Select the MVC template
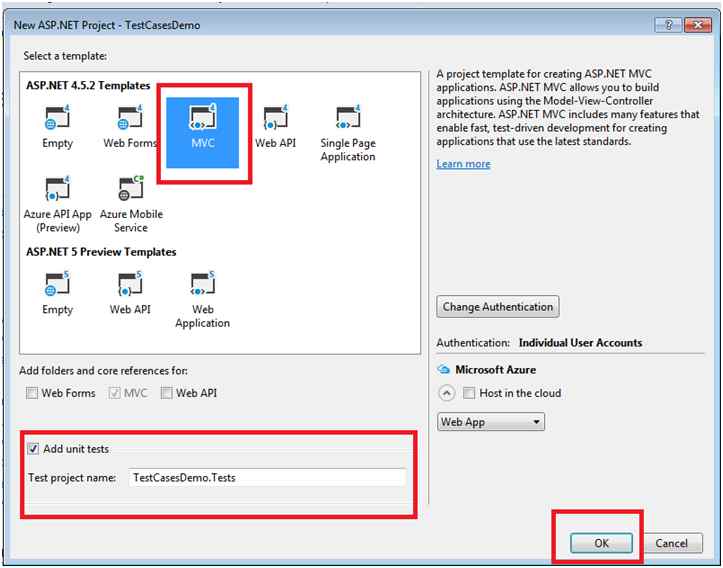 click(x=202, y=132)
